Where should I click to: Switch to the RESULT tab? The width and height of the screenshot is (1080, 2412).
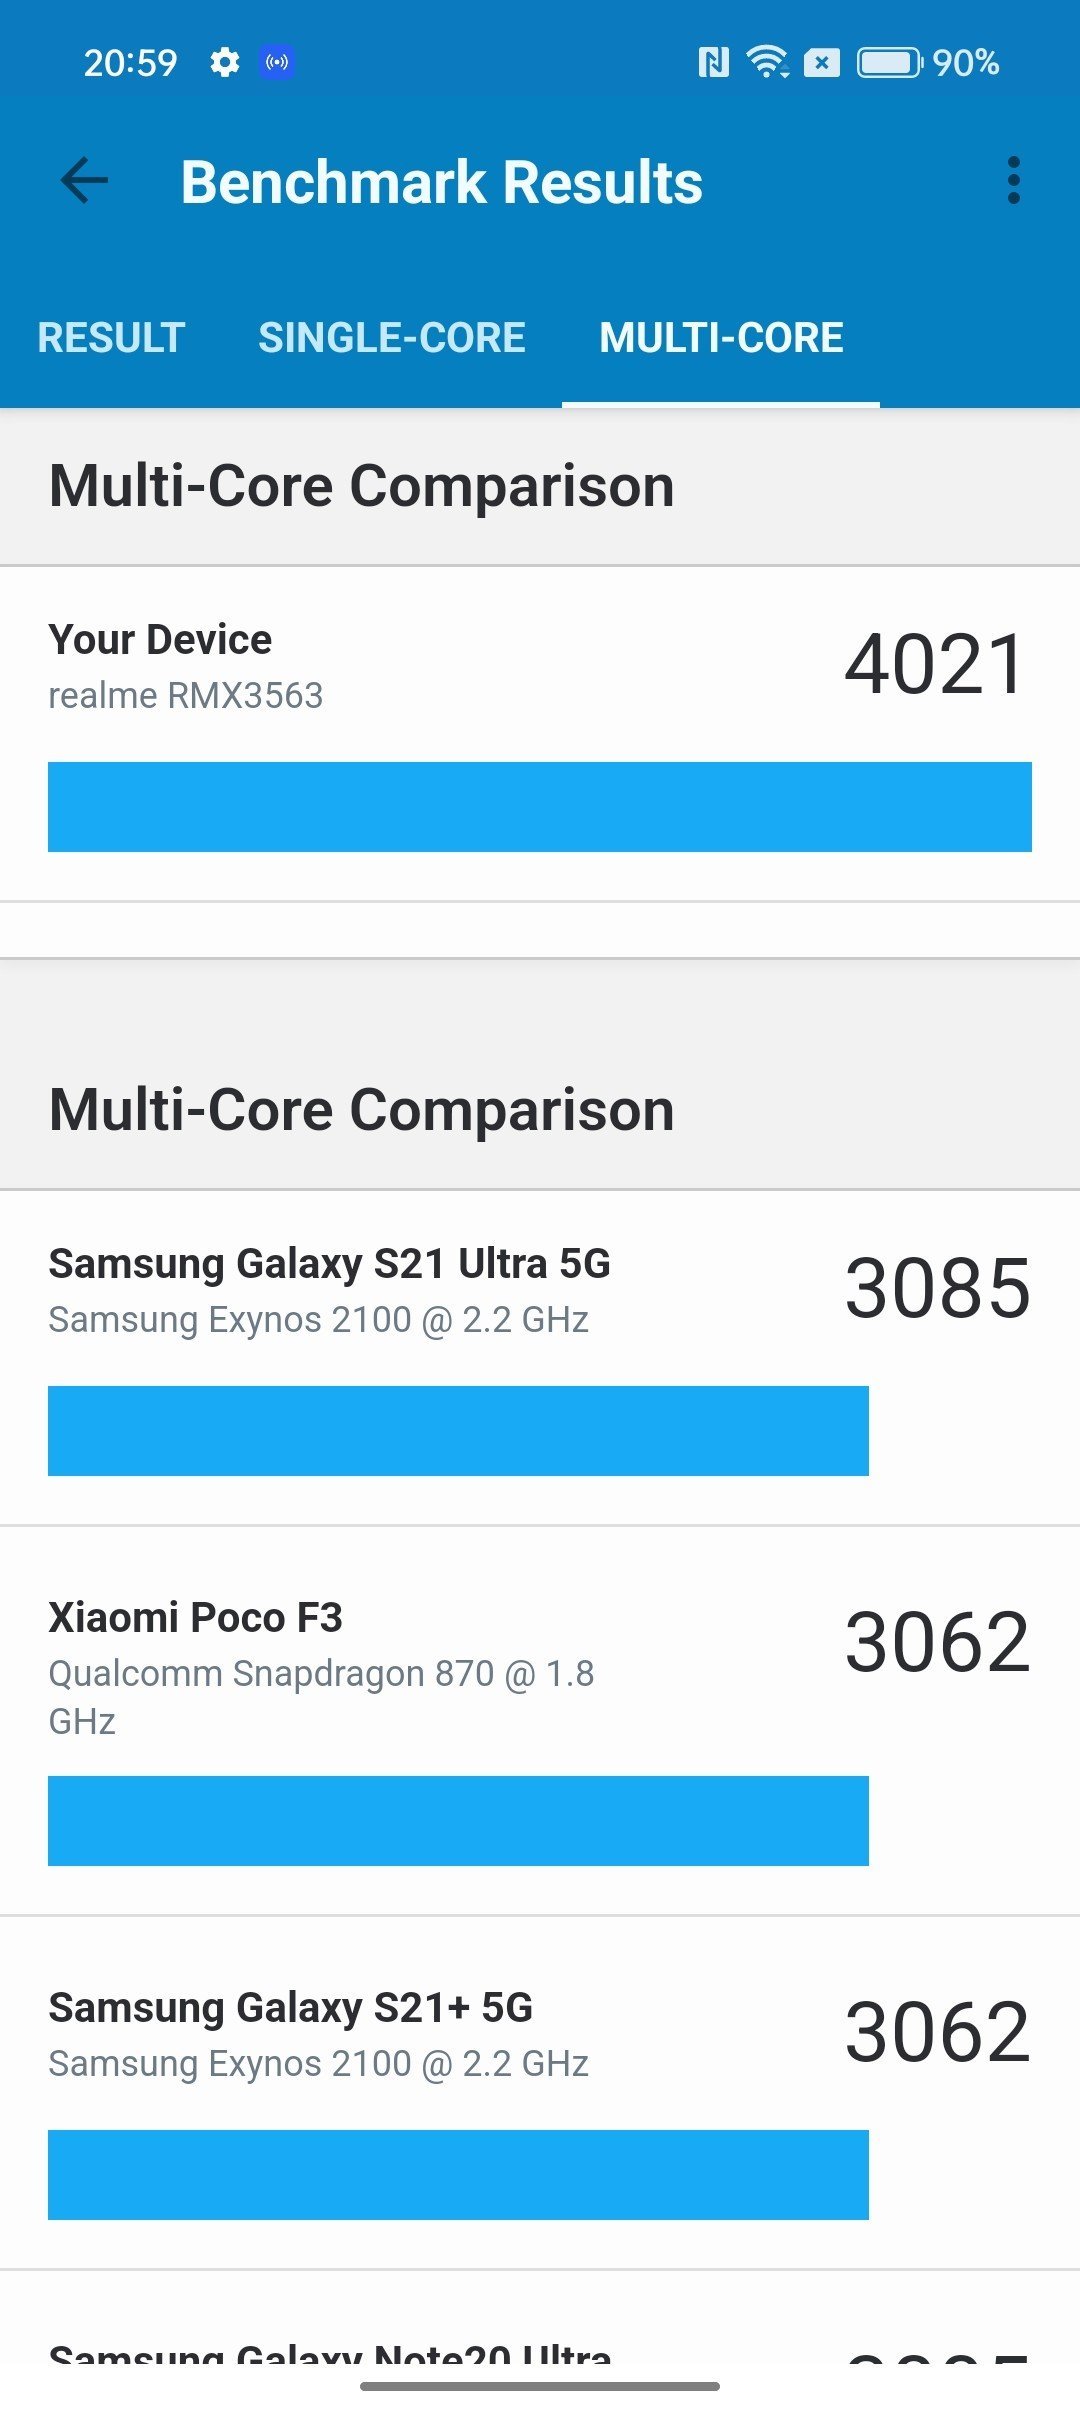[111, 337]
